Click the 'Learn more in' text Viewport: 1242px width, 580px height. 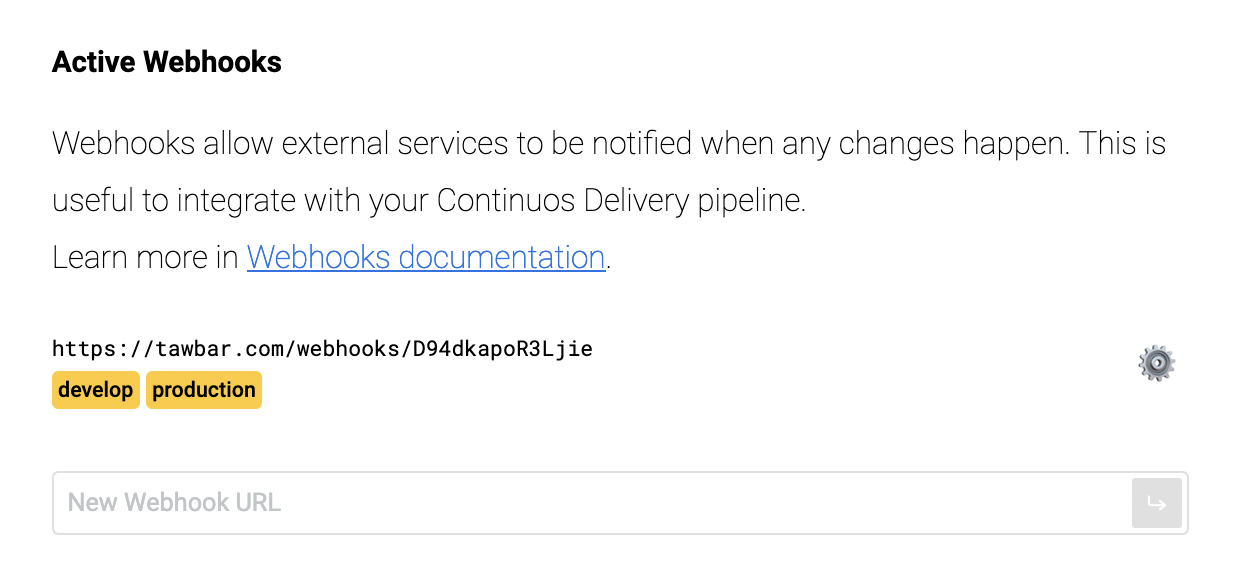[145, 258]
